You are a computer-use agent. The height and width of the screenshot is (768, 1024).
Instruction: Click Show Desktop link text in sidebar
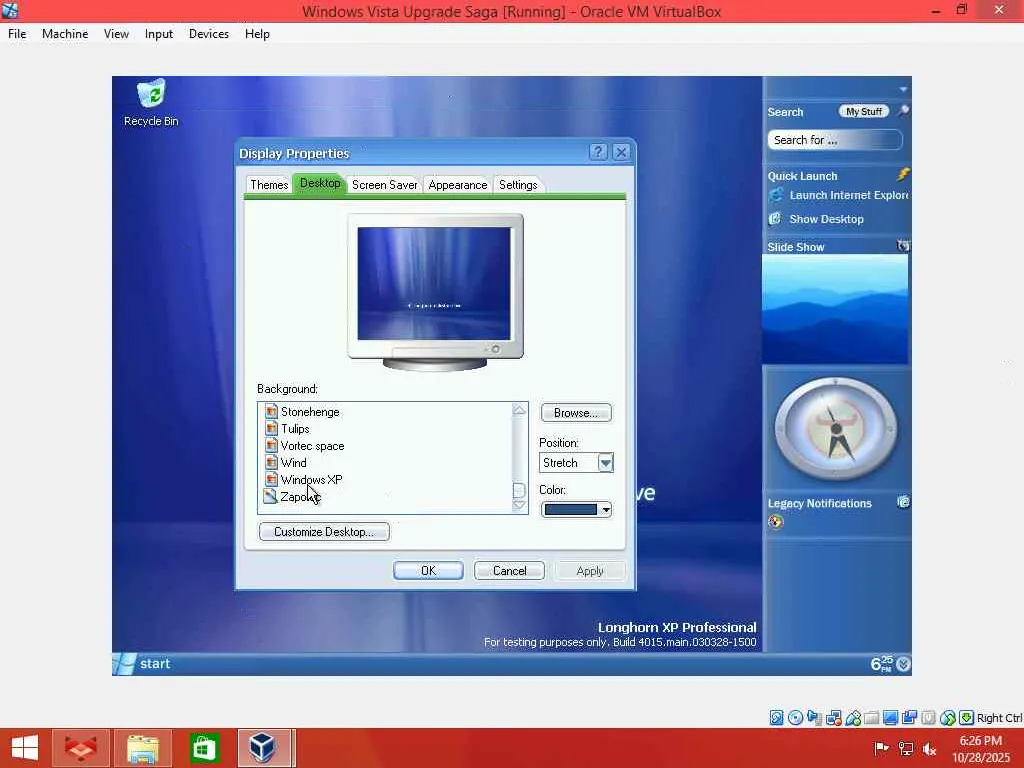(826, 219)
